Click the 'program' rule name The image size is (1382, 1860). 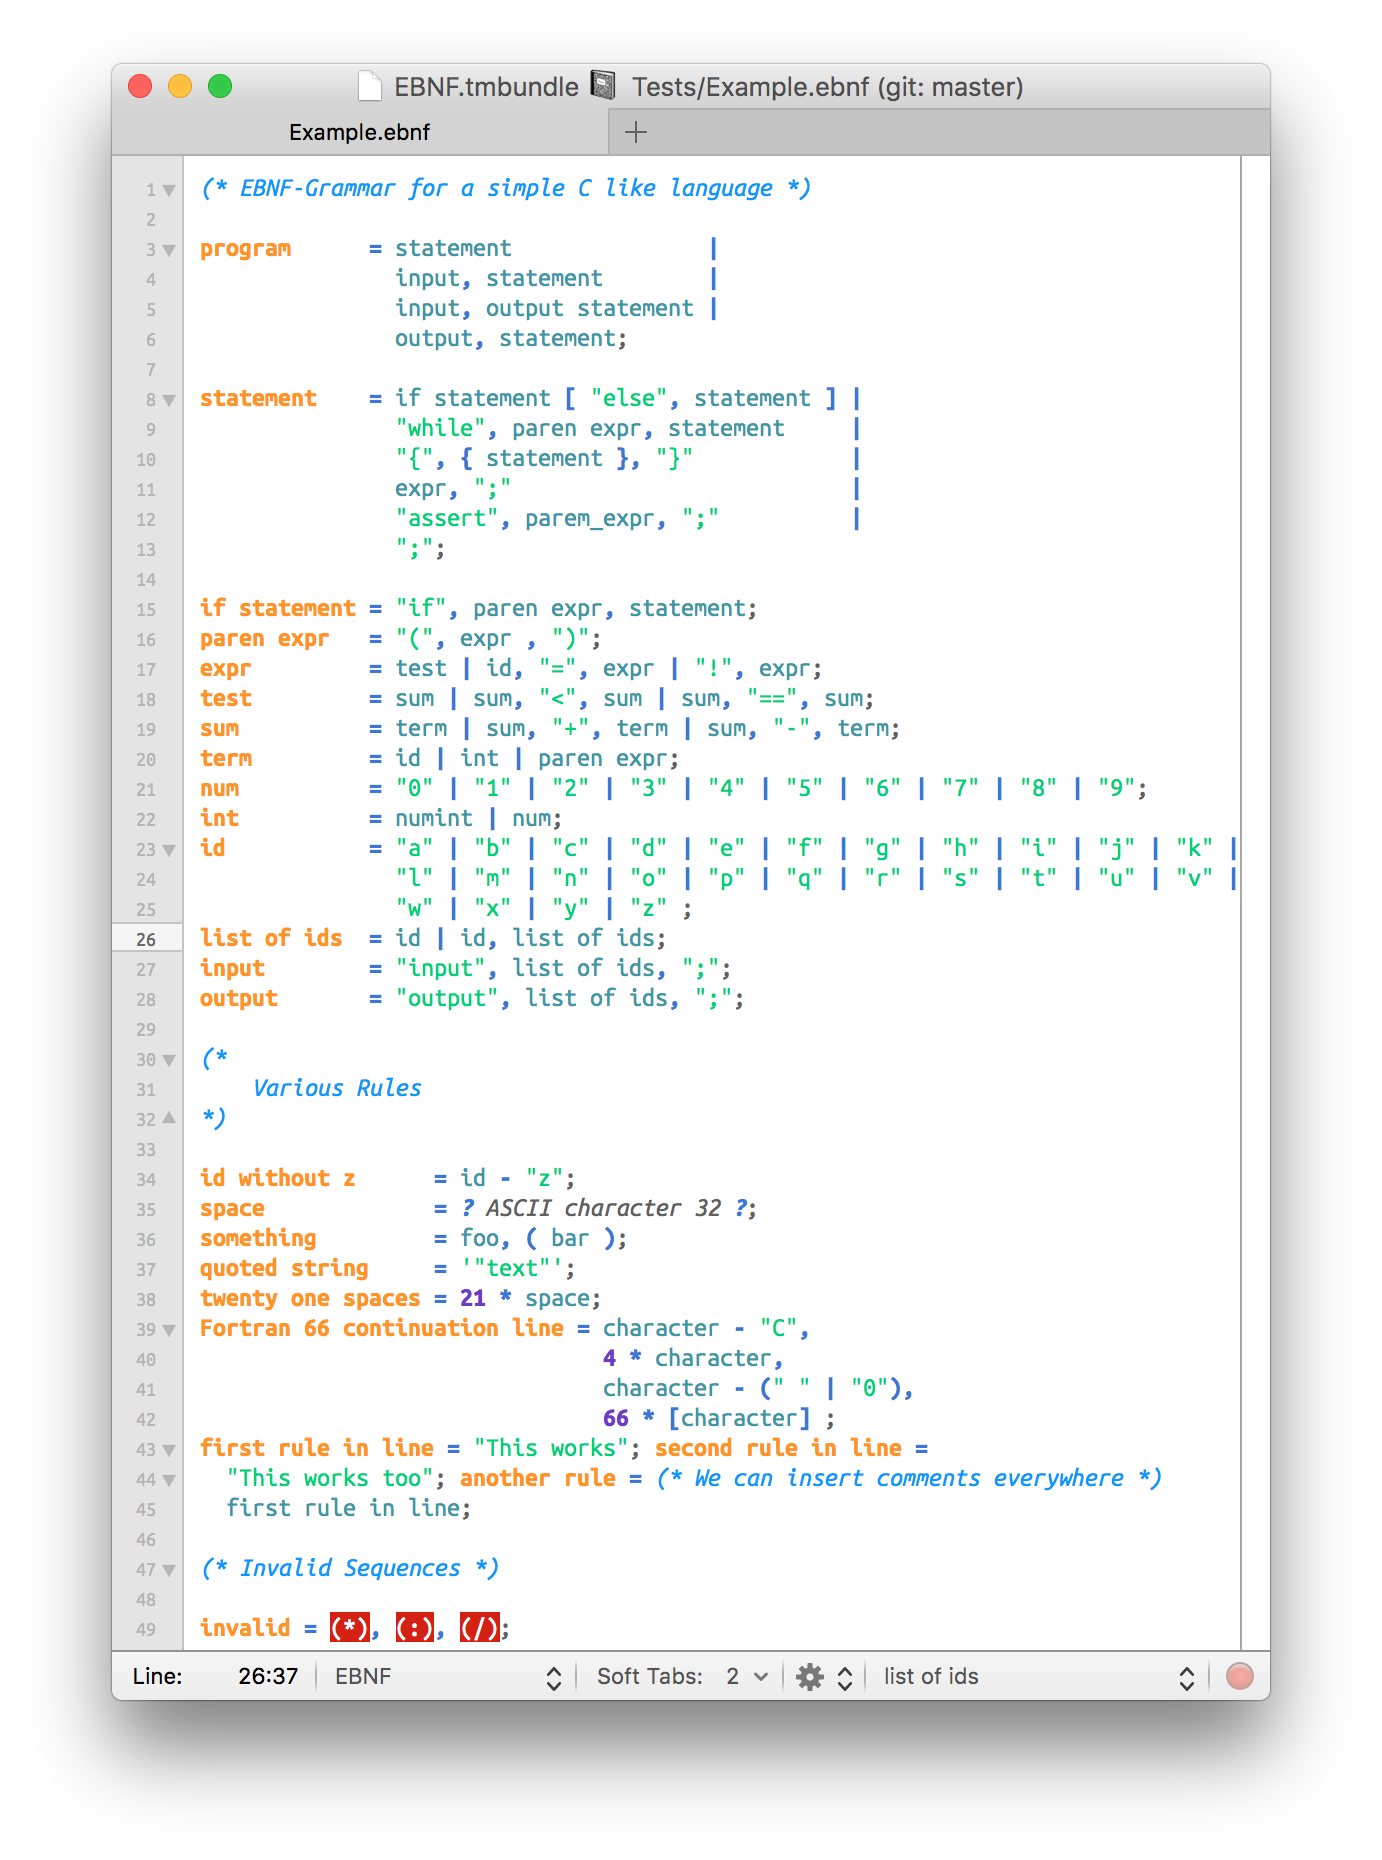245,249
